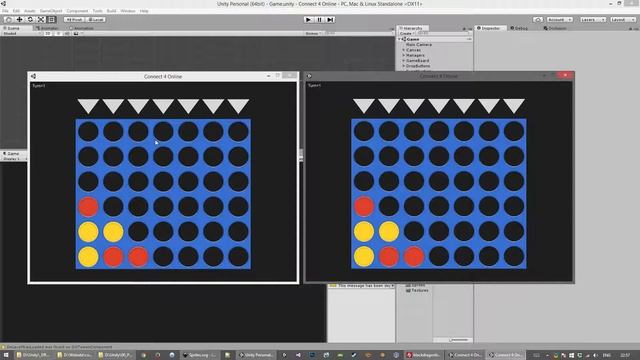Open Unity Personal taskbar item
This screenshot has width=640, height=360.
(256, 355)
